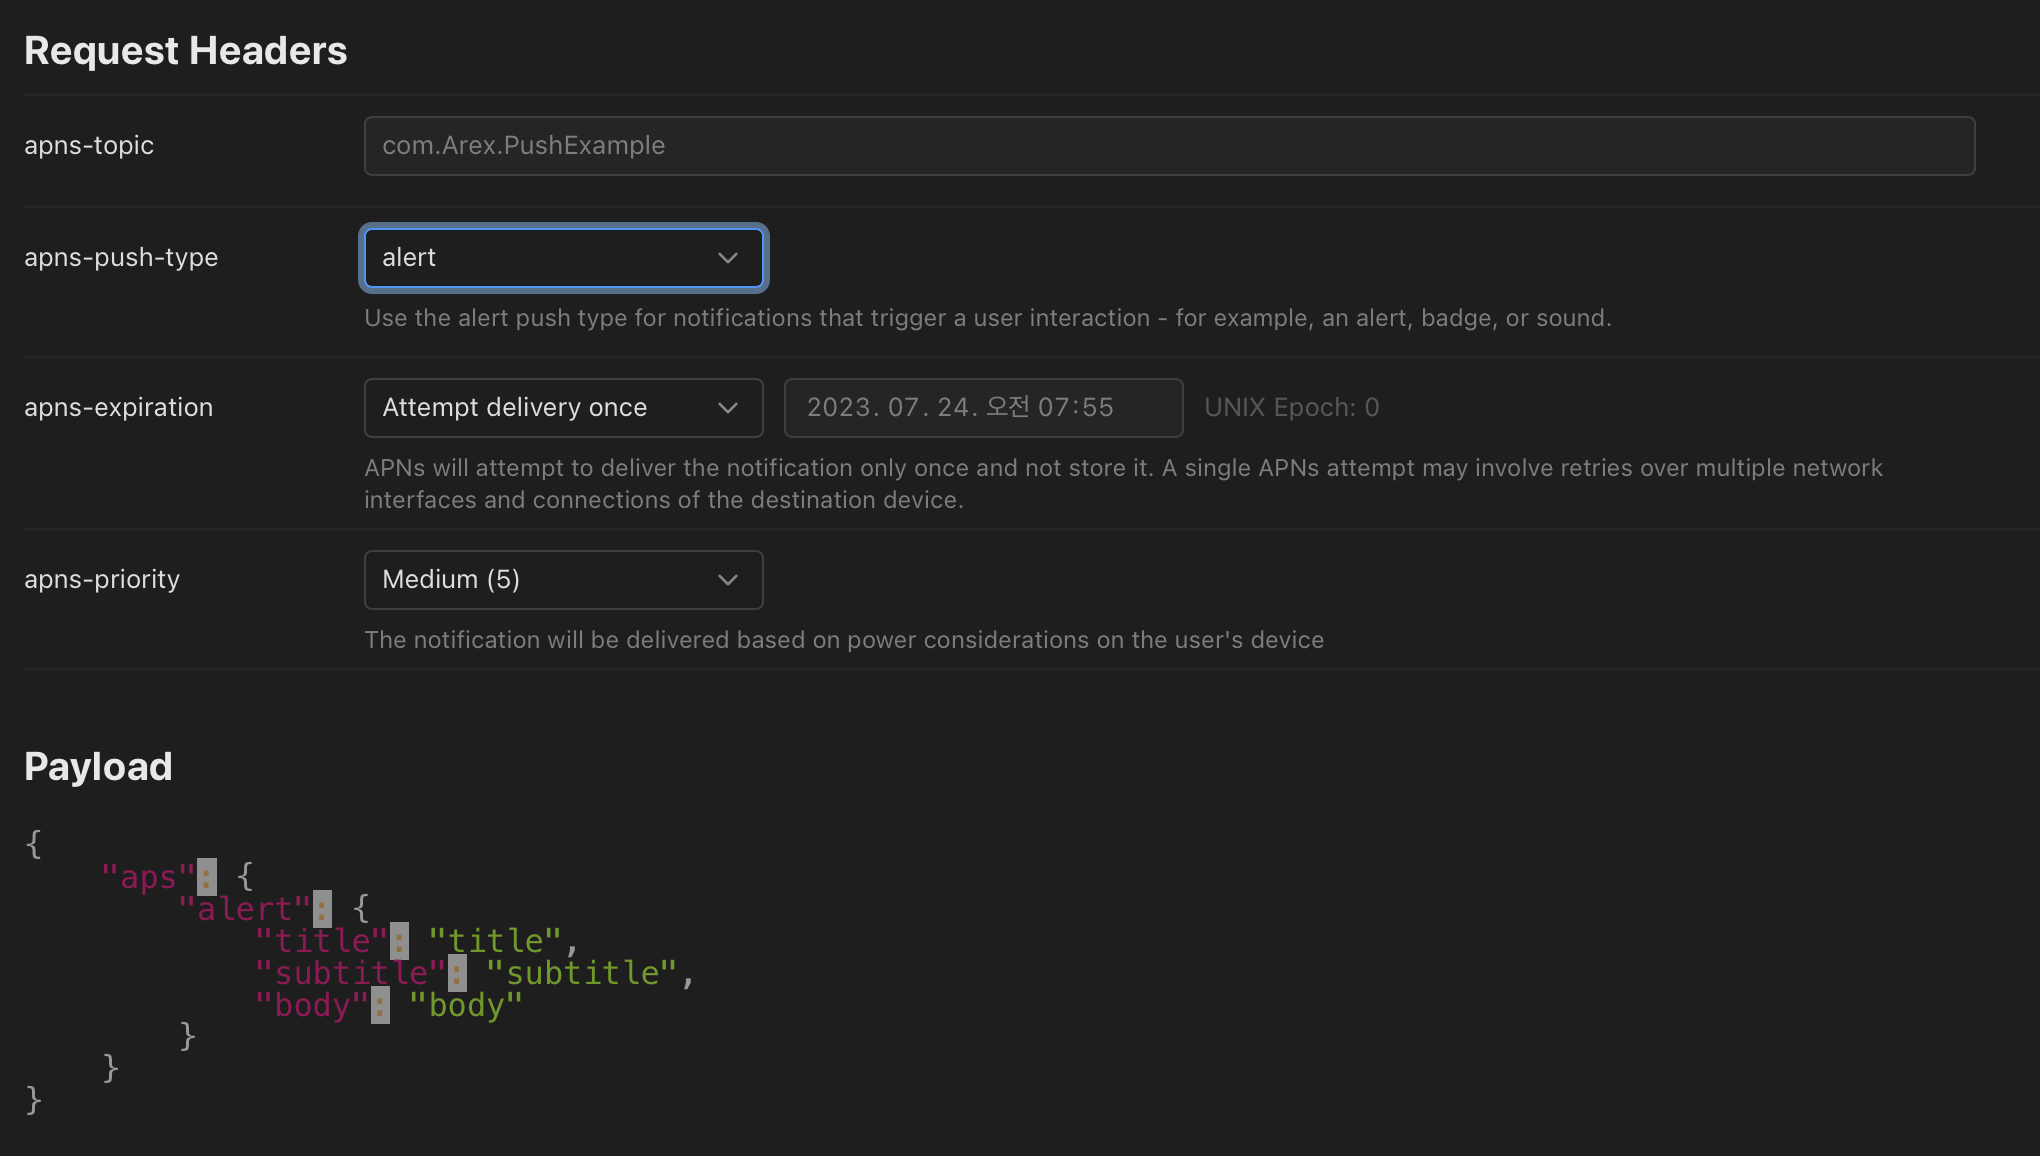This screenshot has width=2040, height=1156.
Task: Click the "body" key in payload
Action: pos(312,1005)
